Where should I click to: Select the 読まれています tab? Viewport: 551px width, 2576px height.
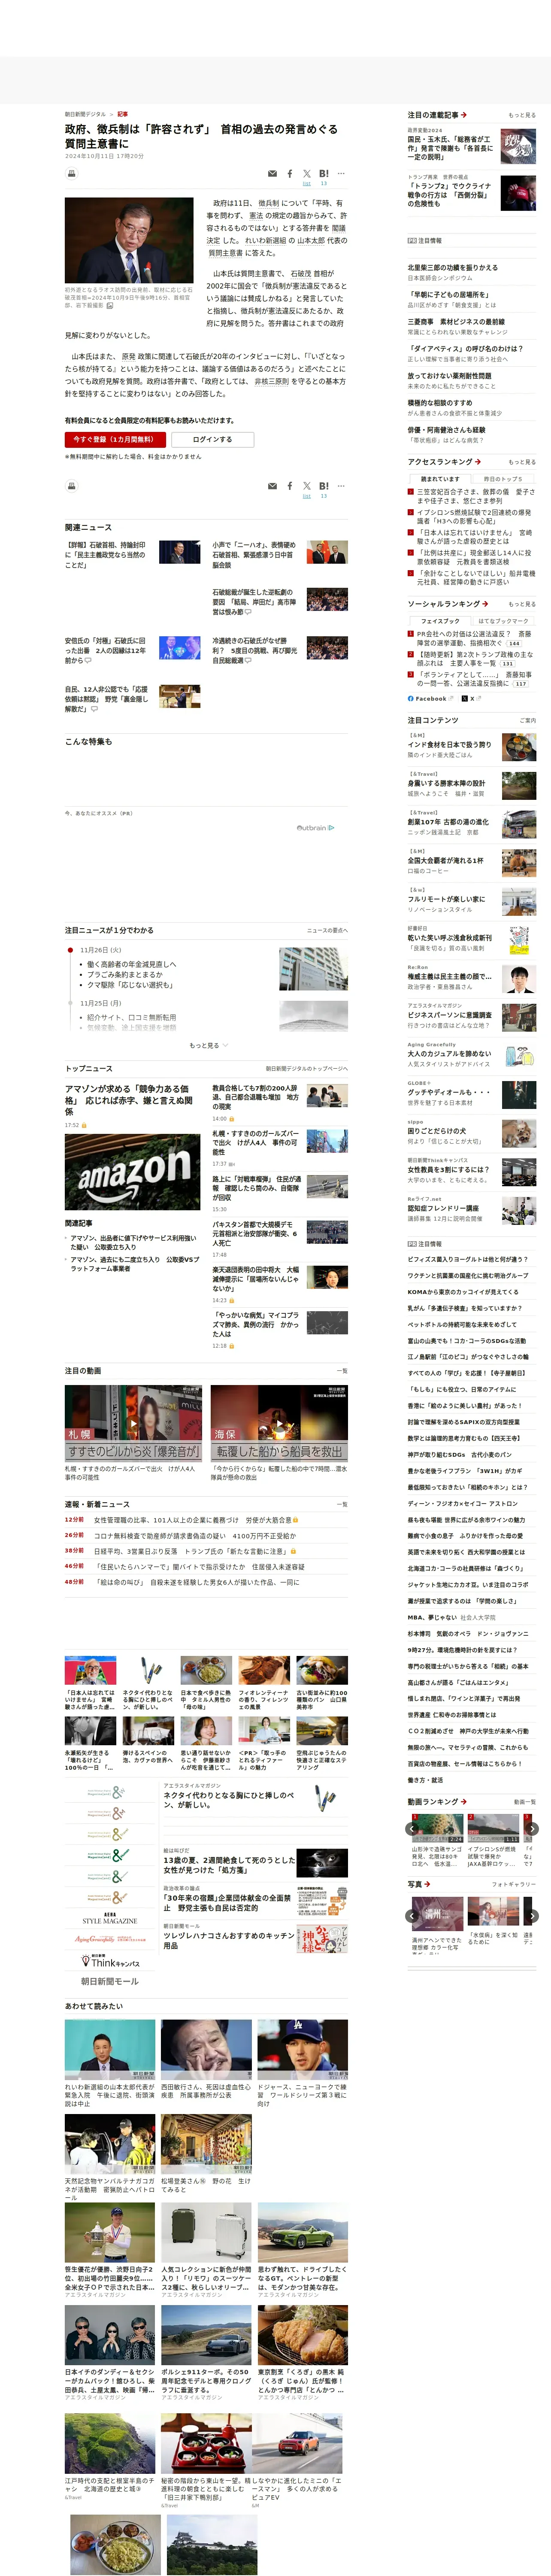click(440, 479)
